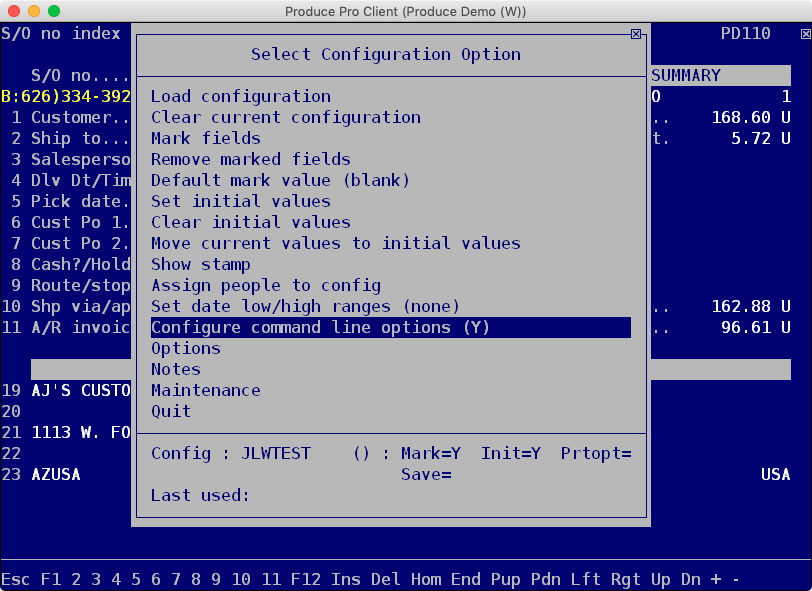This screenshot has height=591, width=812.
Task: Click line 23 AZUSA text
Action: [x=55, y=474]
